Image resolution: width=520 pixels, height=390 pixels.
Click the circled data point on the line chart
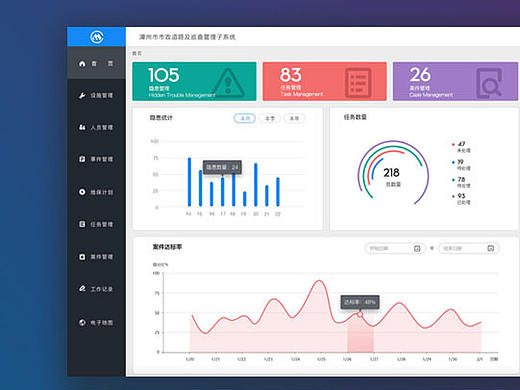(x=360, y=314)
